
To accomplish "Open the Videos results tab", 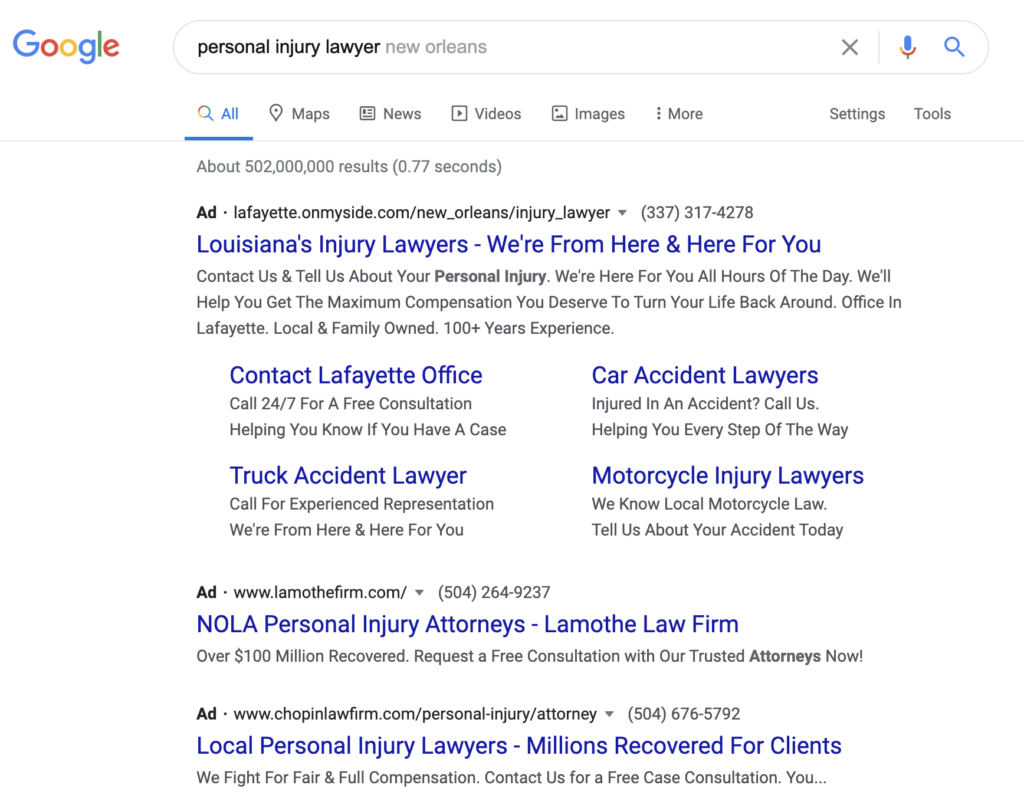I will tap(486, 114).
